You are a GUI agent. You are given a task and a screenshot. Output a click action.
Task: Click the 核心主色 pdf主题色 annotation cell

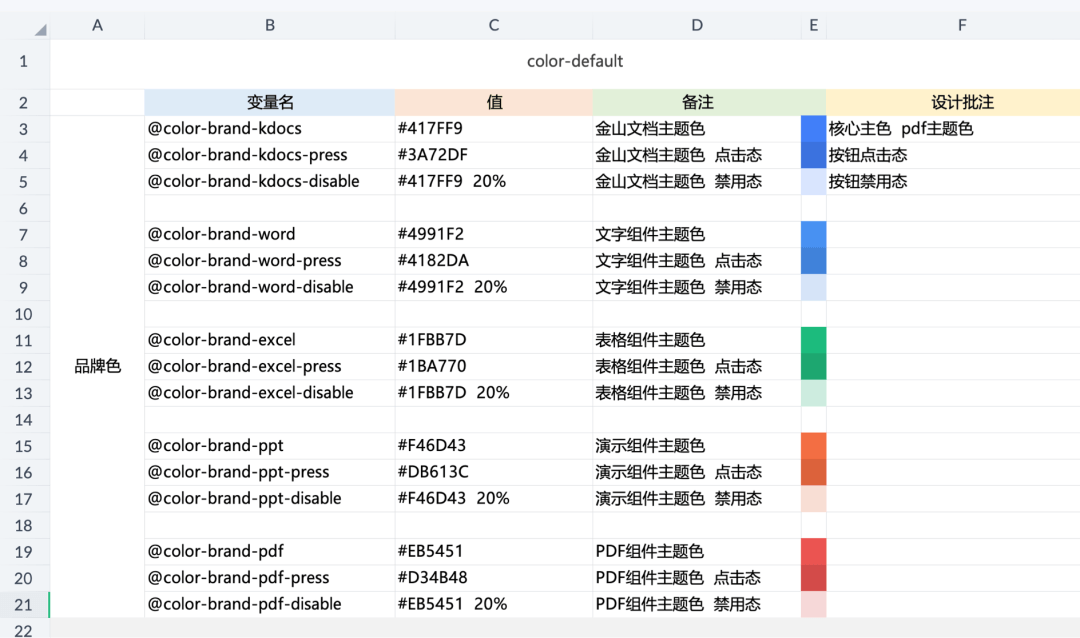coord(953,129)
